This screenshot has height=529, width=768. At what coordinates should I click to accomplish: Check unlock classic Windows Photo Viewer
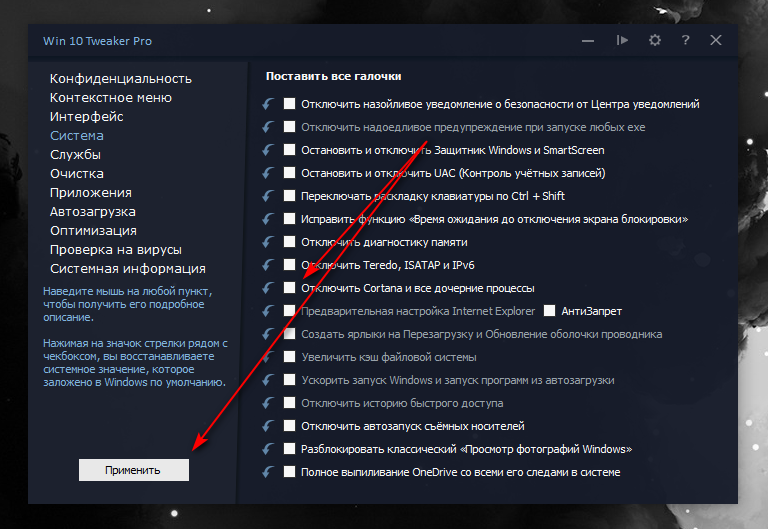(289, 449)
